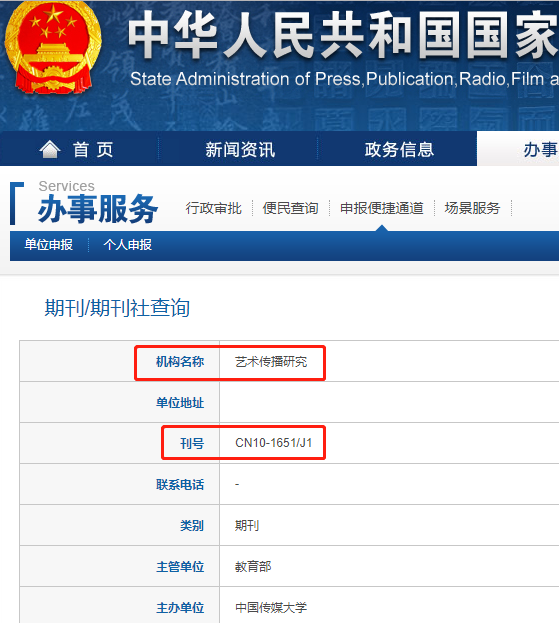Select the 办事 tab in the navigation bar

(x=540, y=150)
